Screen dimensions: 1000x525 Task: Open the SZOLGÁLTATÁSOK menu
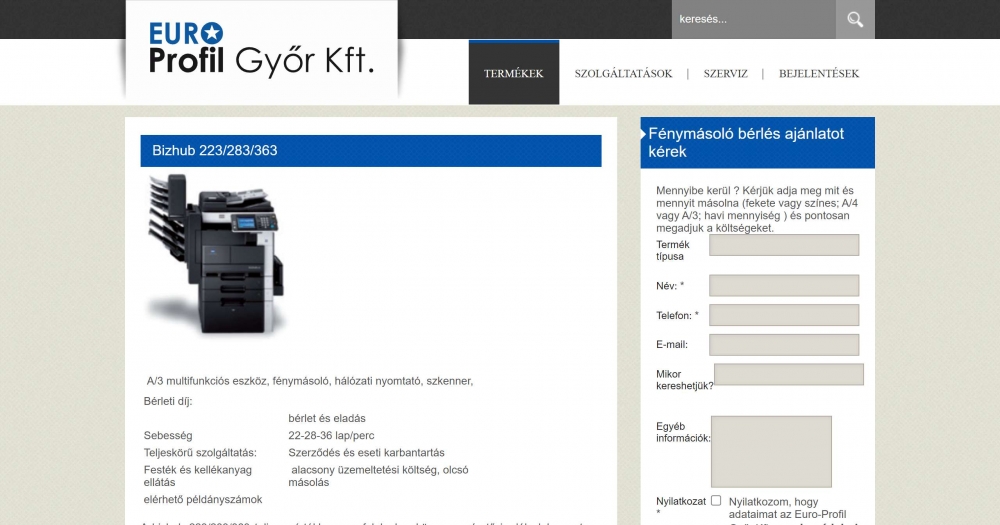[623, 73]
